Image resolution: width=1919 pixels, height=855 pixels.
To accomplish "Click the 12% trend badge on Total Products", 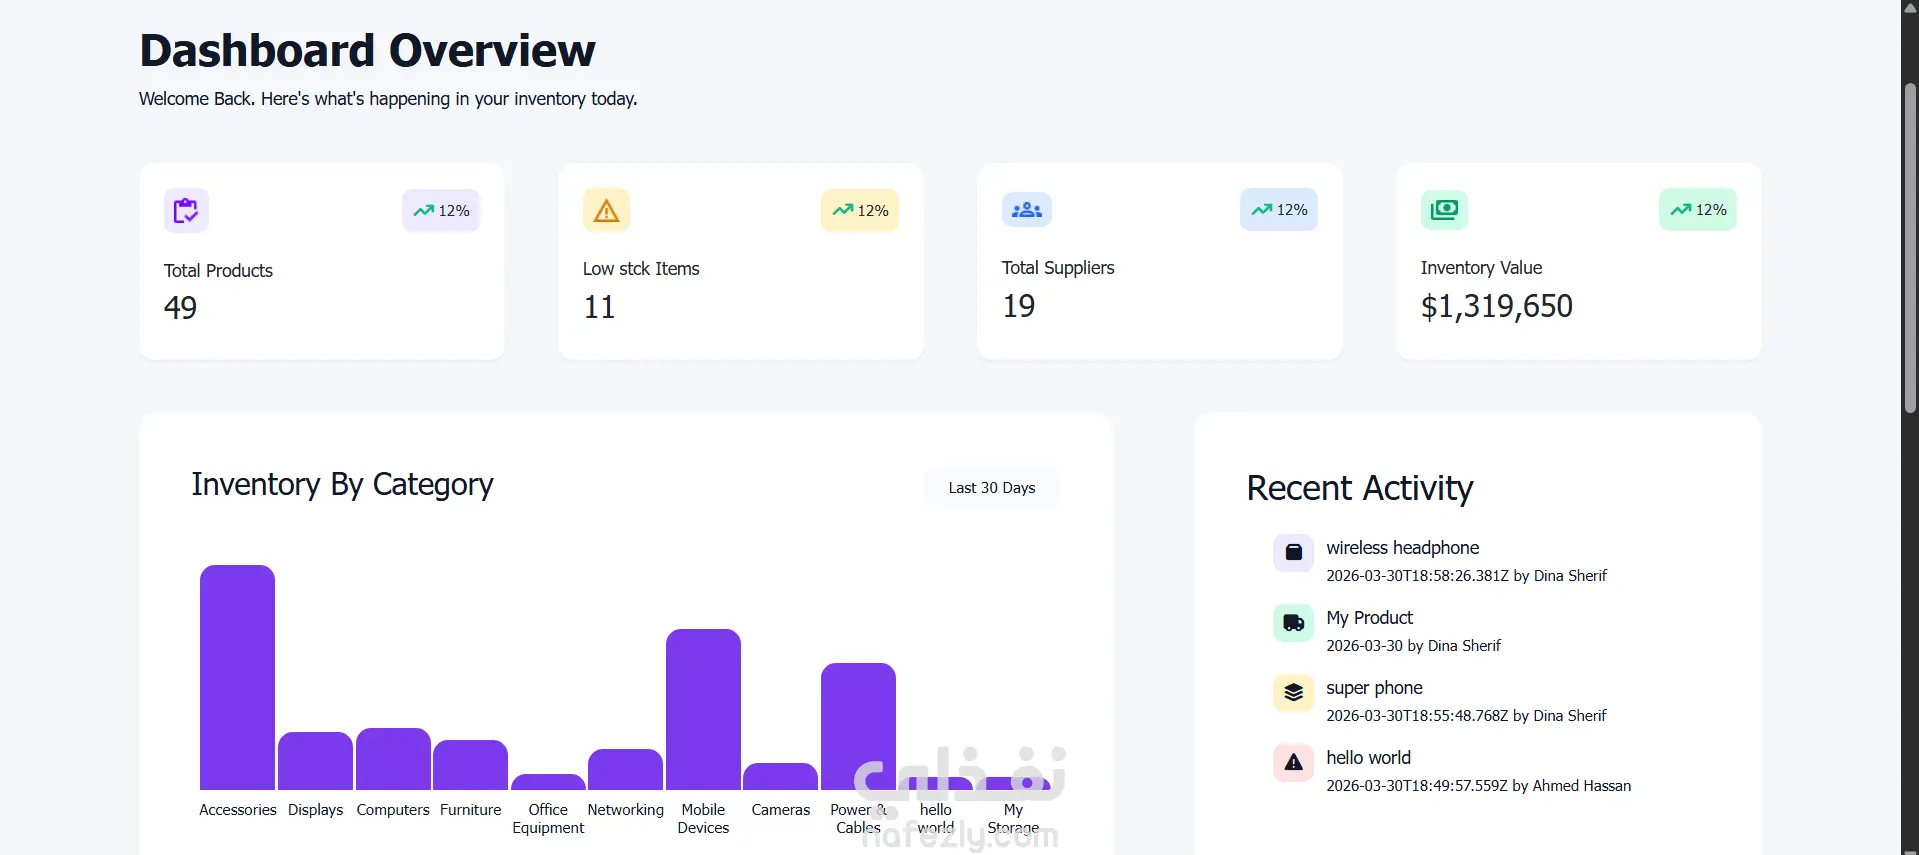I will (441, 211).
